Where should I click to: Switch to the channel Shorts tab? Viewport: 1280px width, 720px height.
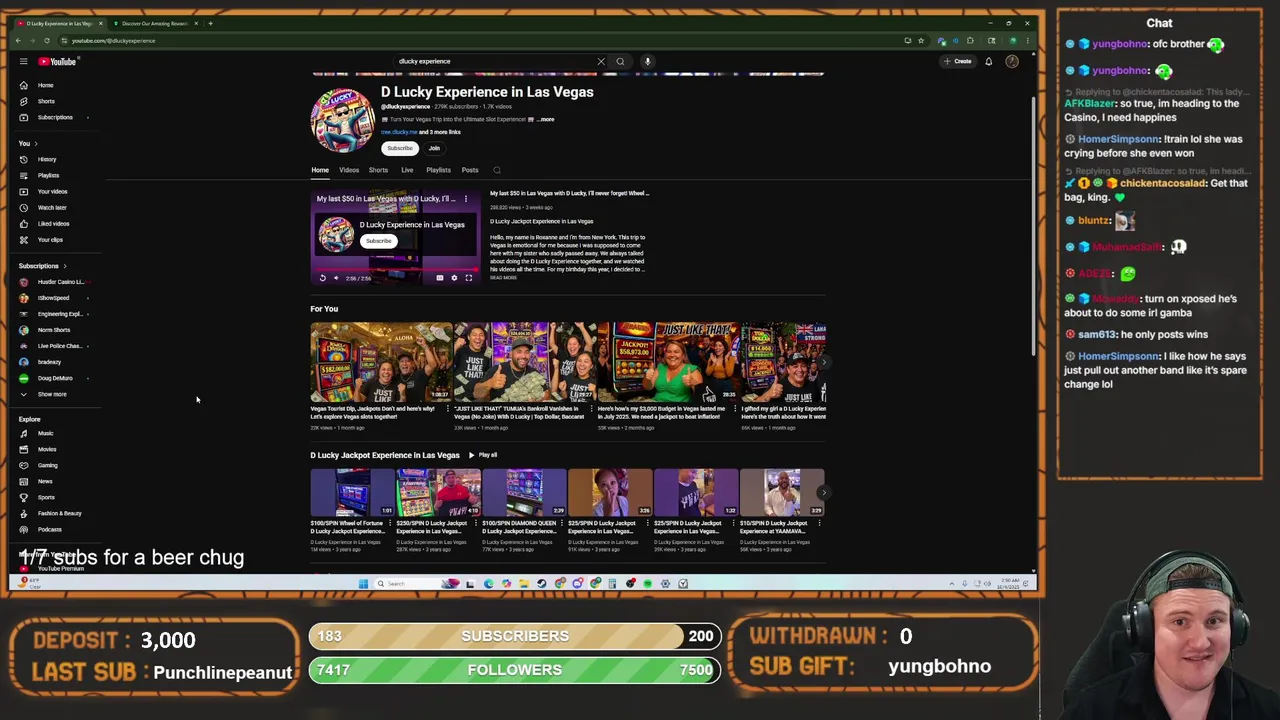tap(378, 170)
